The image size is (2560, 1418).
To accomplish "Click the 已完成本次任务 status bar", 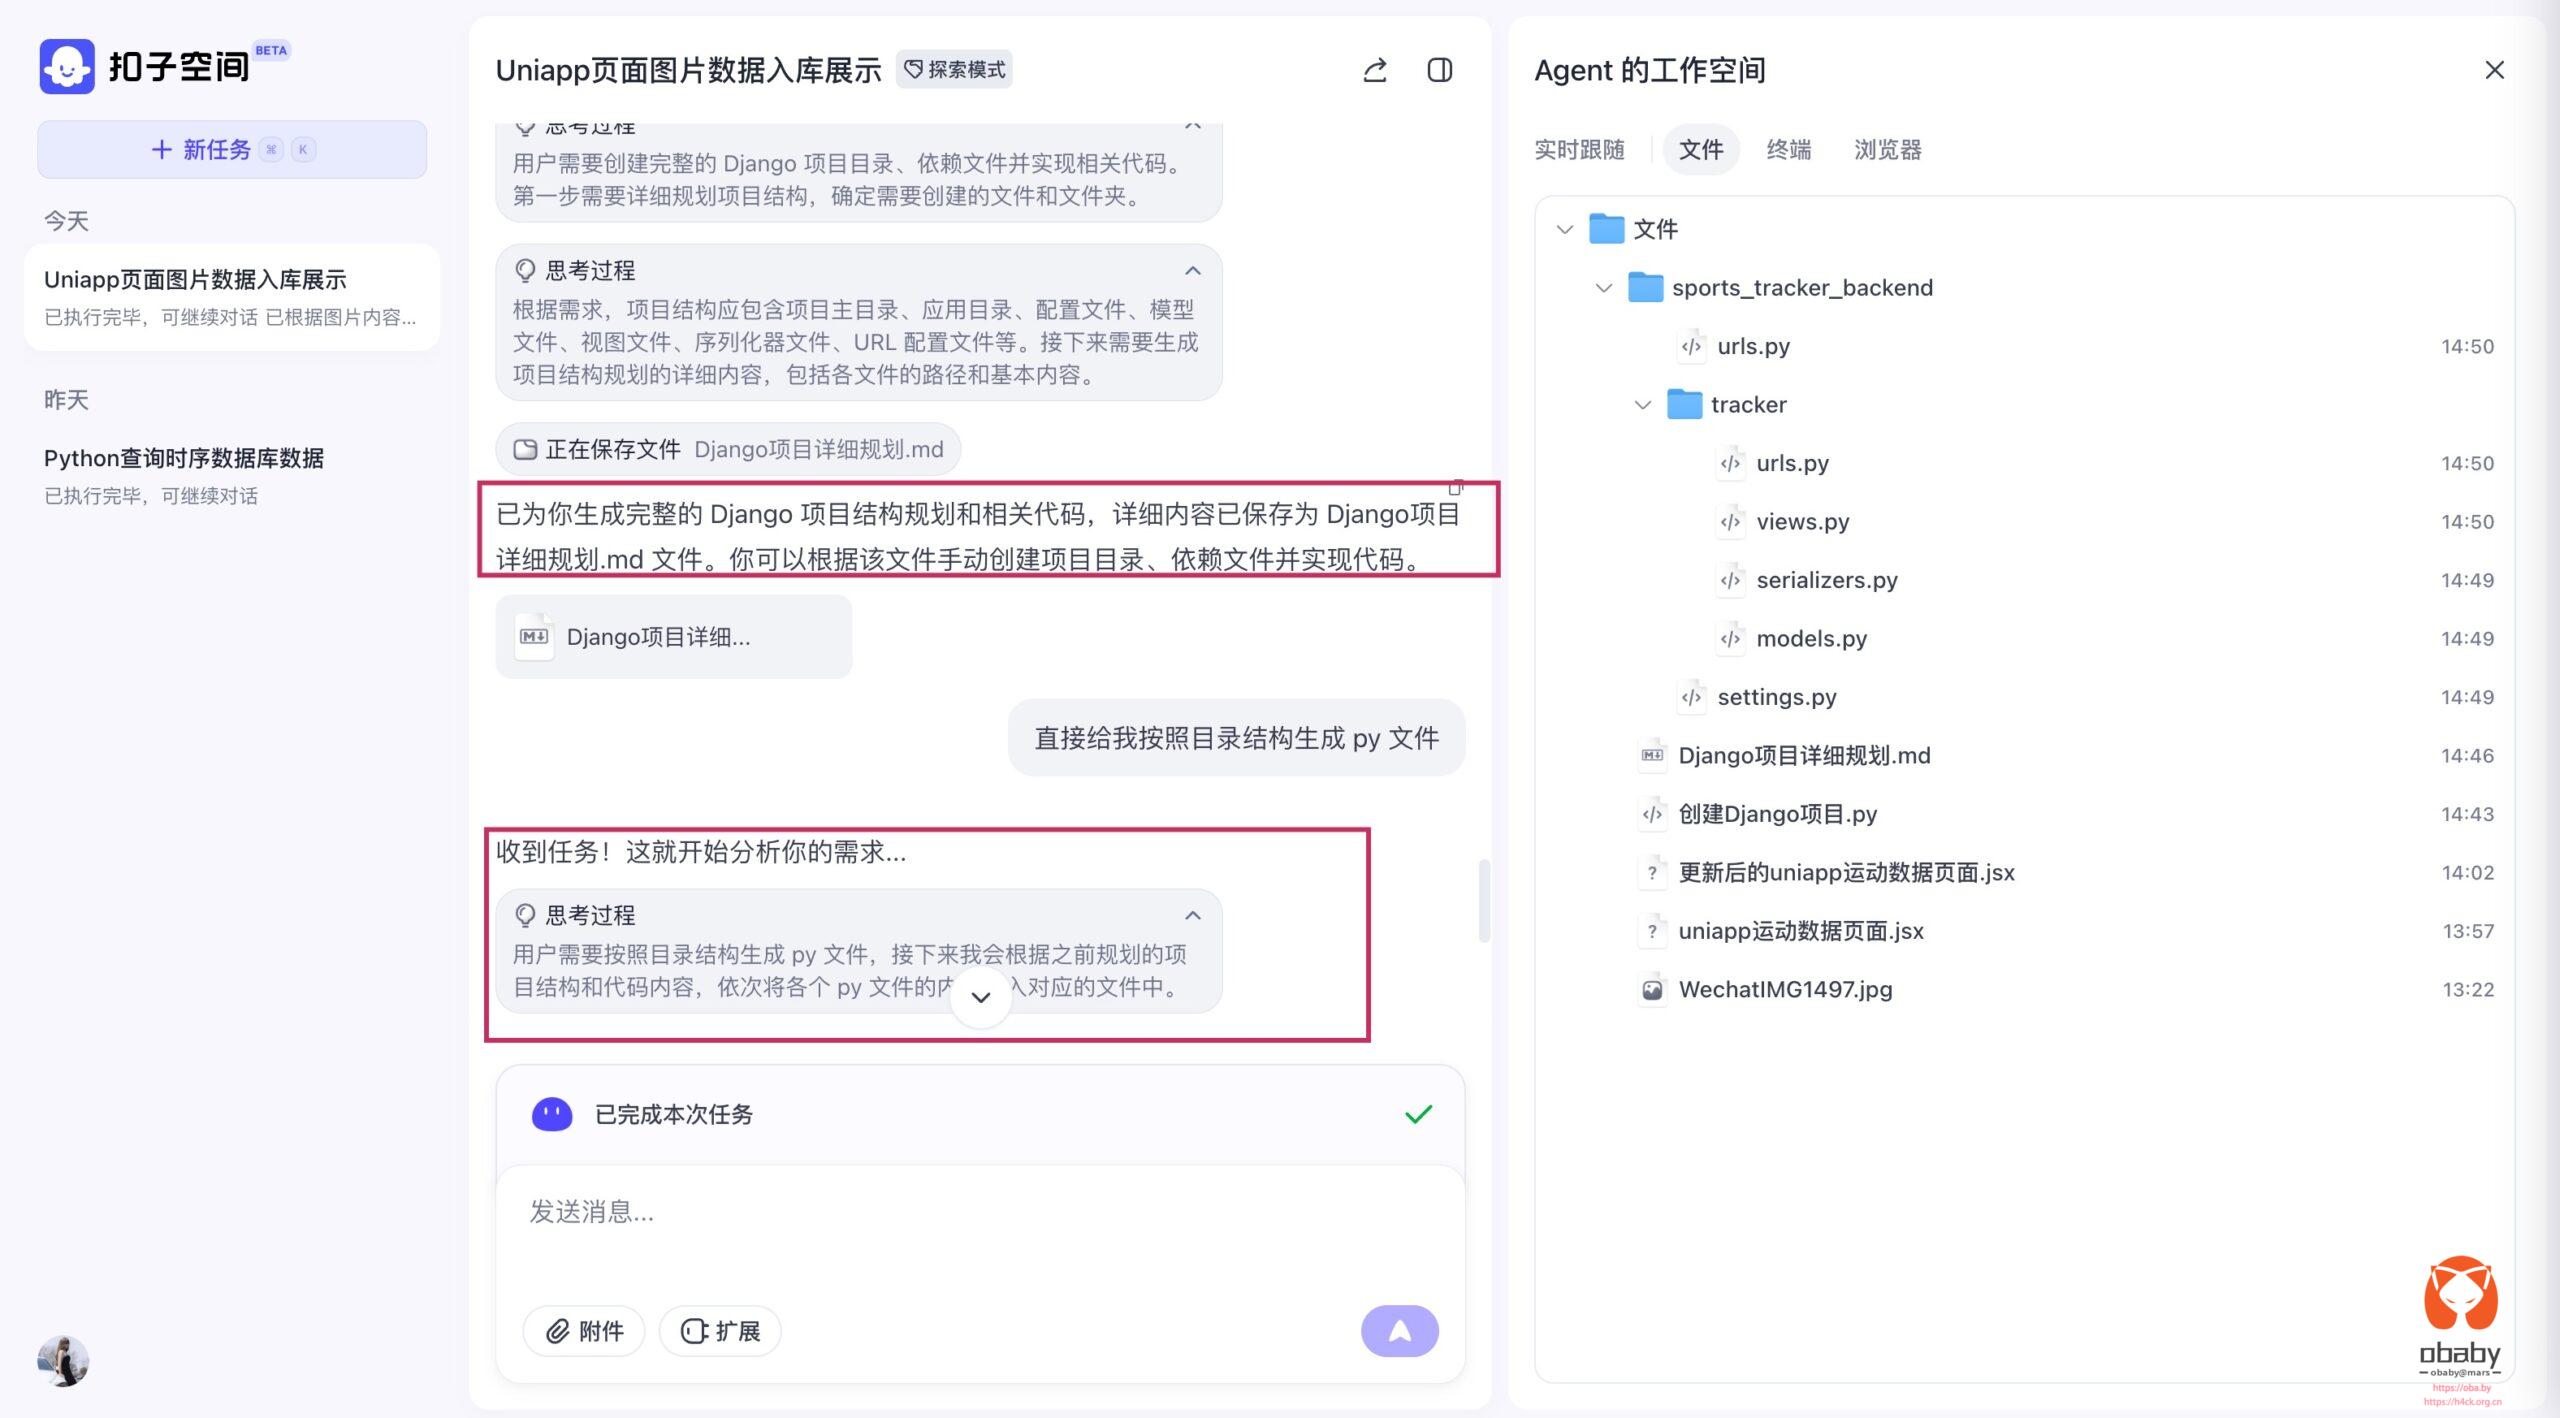I will [980, 1114].
